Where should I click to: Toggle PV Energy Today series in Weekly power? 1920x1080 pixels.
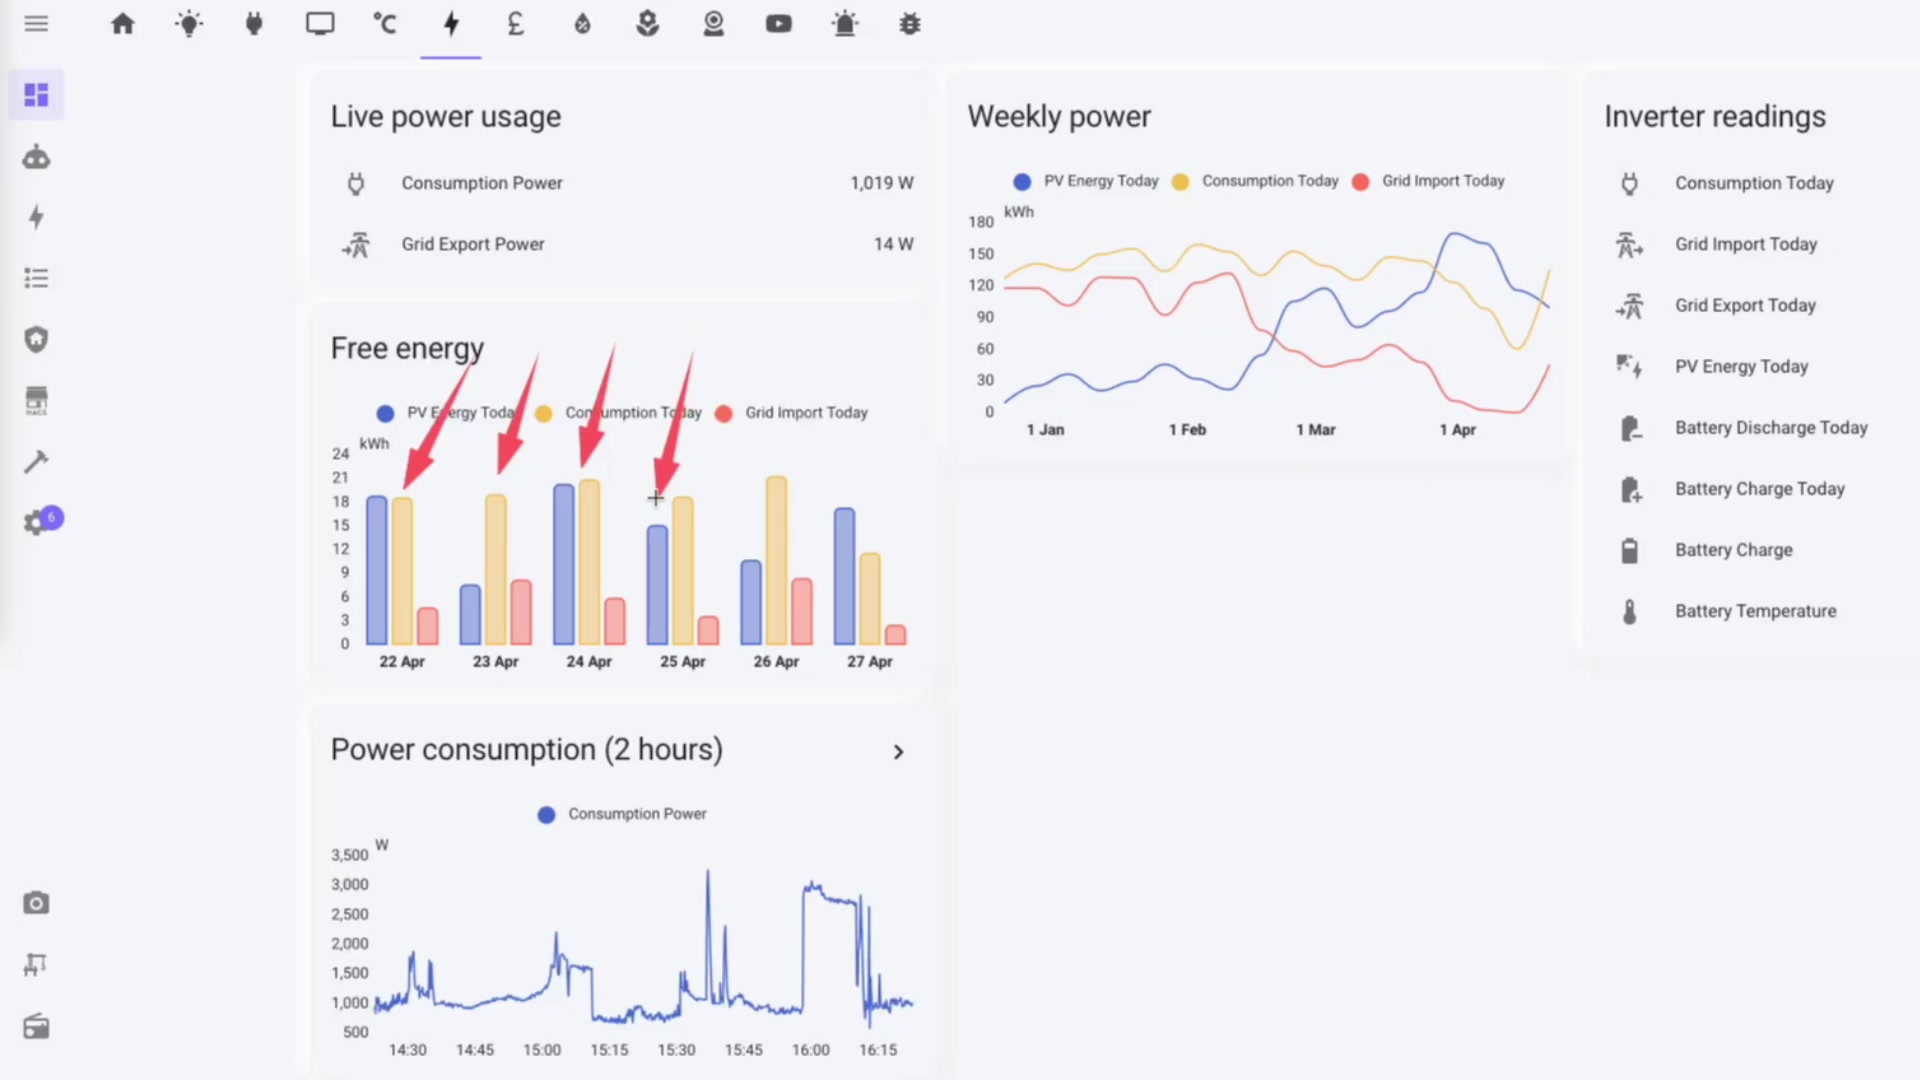click(1085, 181)
